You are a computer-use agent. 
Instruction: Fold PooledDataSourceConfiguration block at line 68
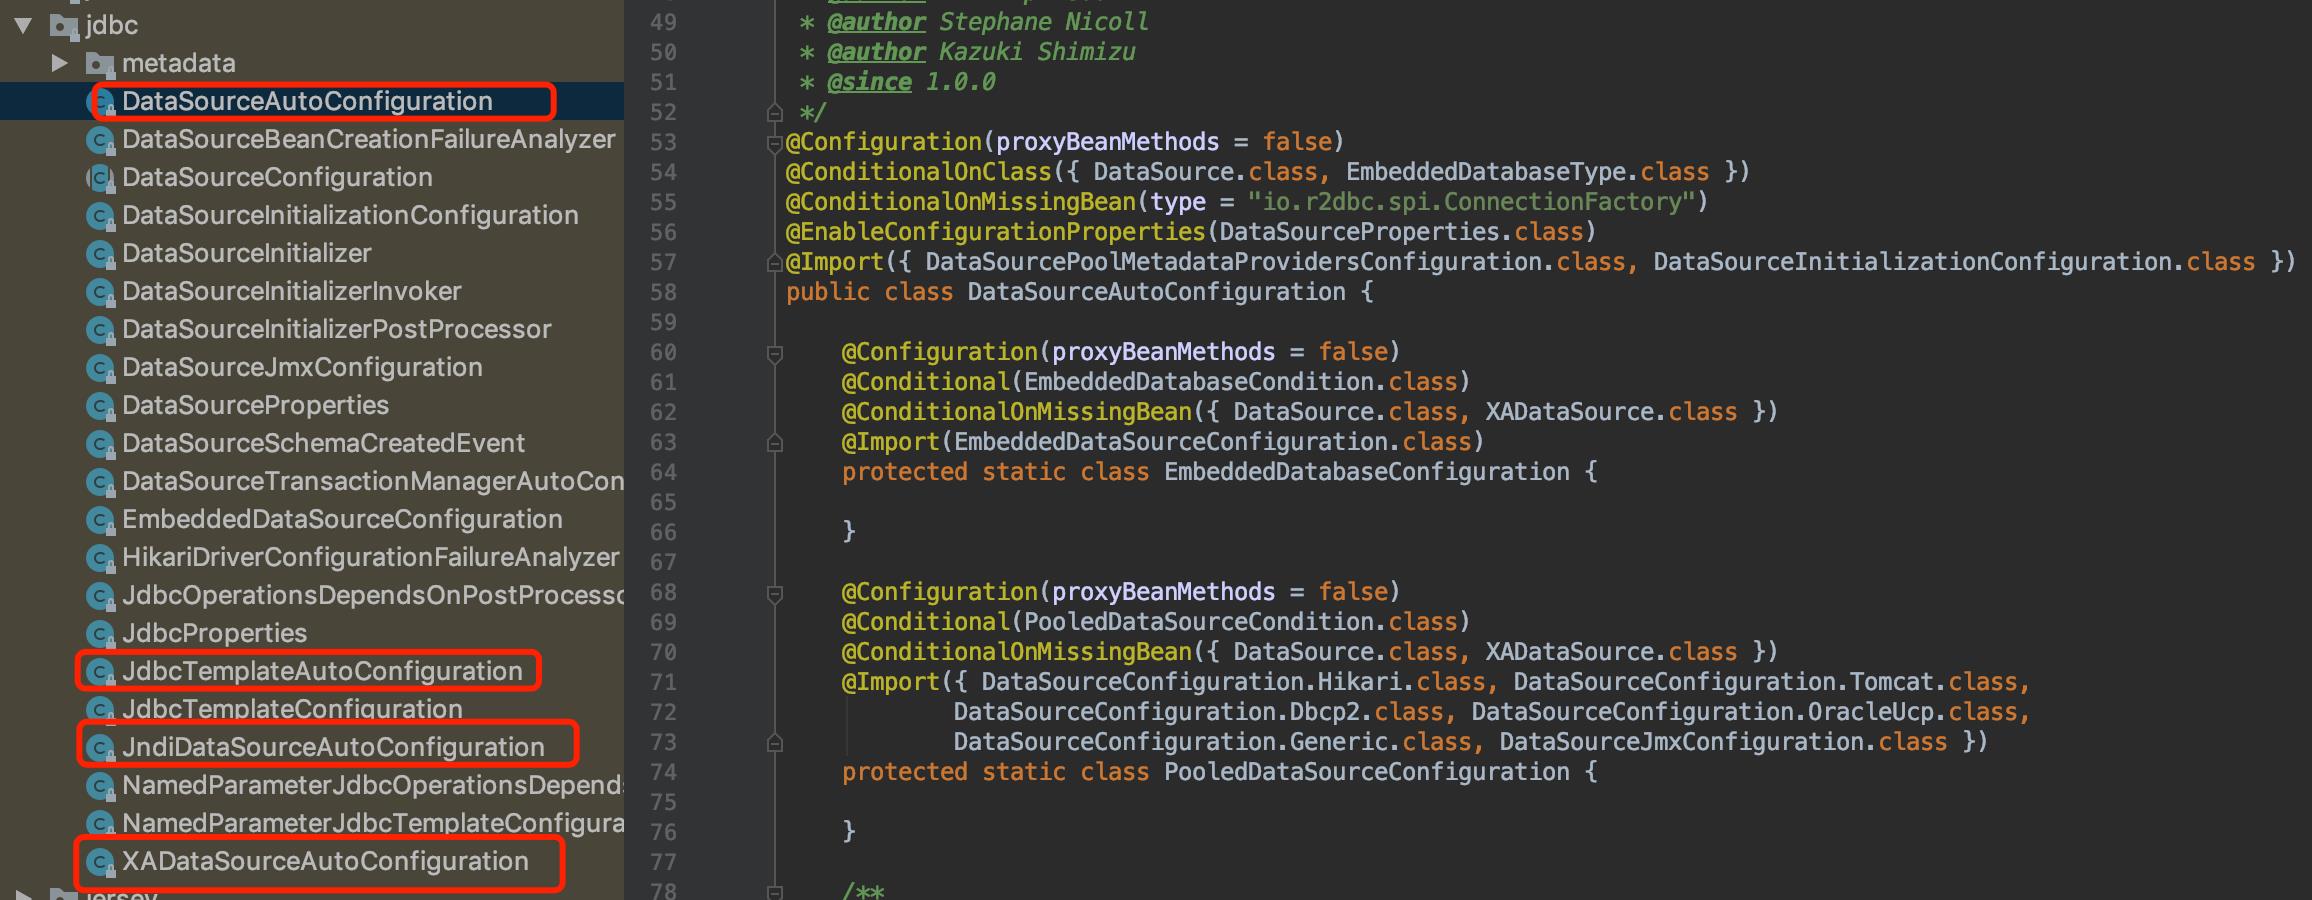click(774, 592)
